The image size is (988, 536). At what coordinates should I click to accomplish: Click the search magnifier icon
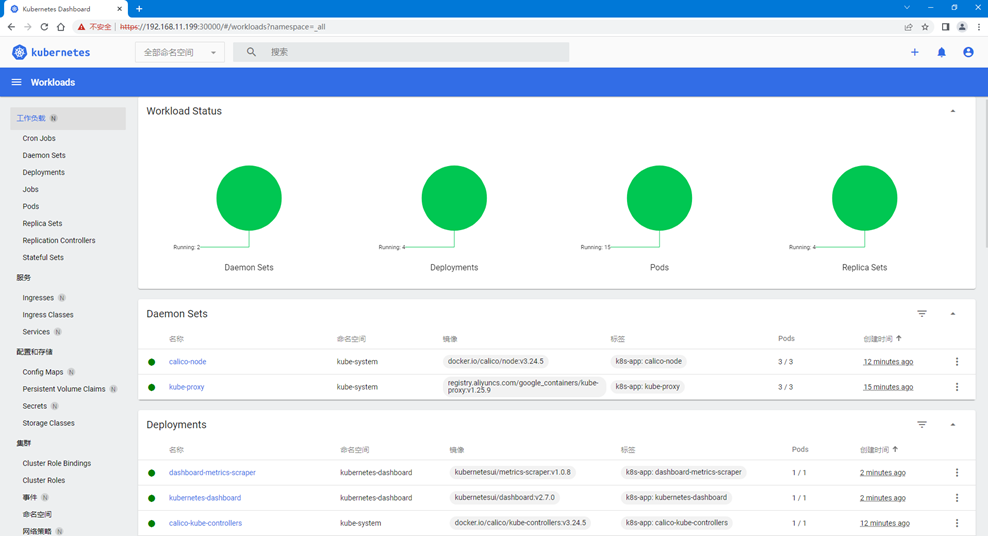click(x=251, y=52)
